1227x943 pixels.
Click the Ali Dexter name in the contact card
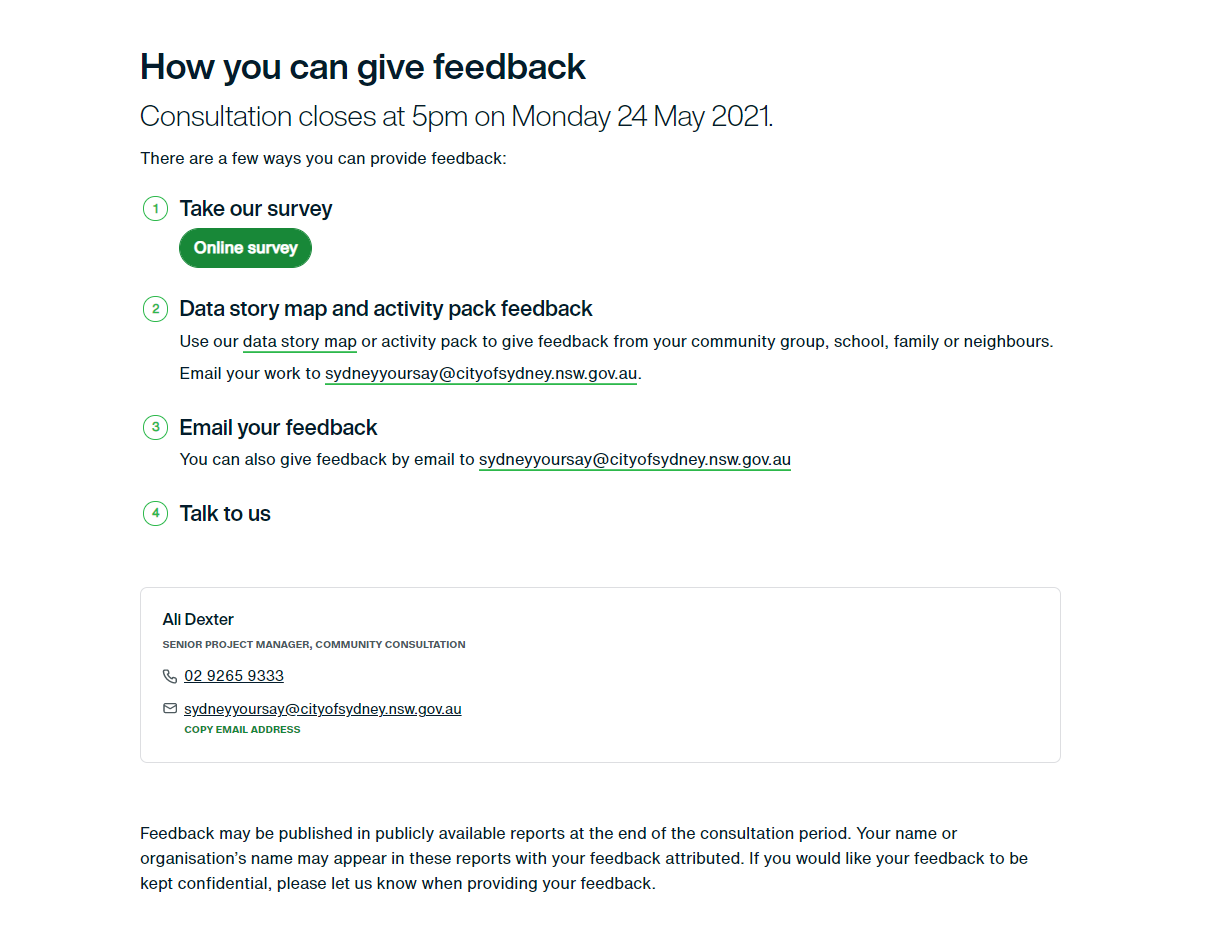point(198,620)
